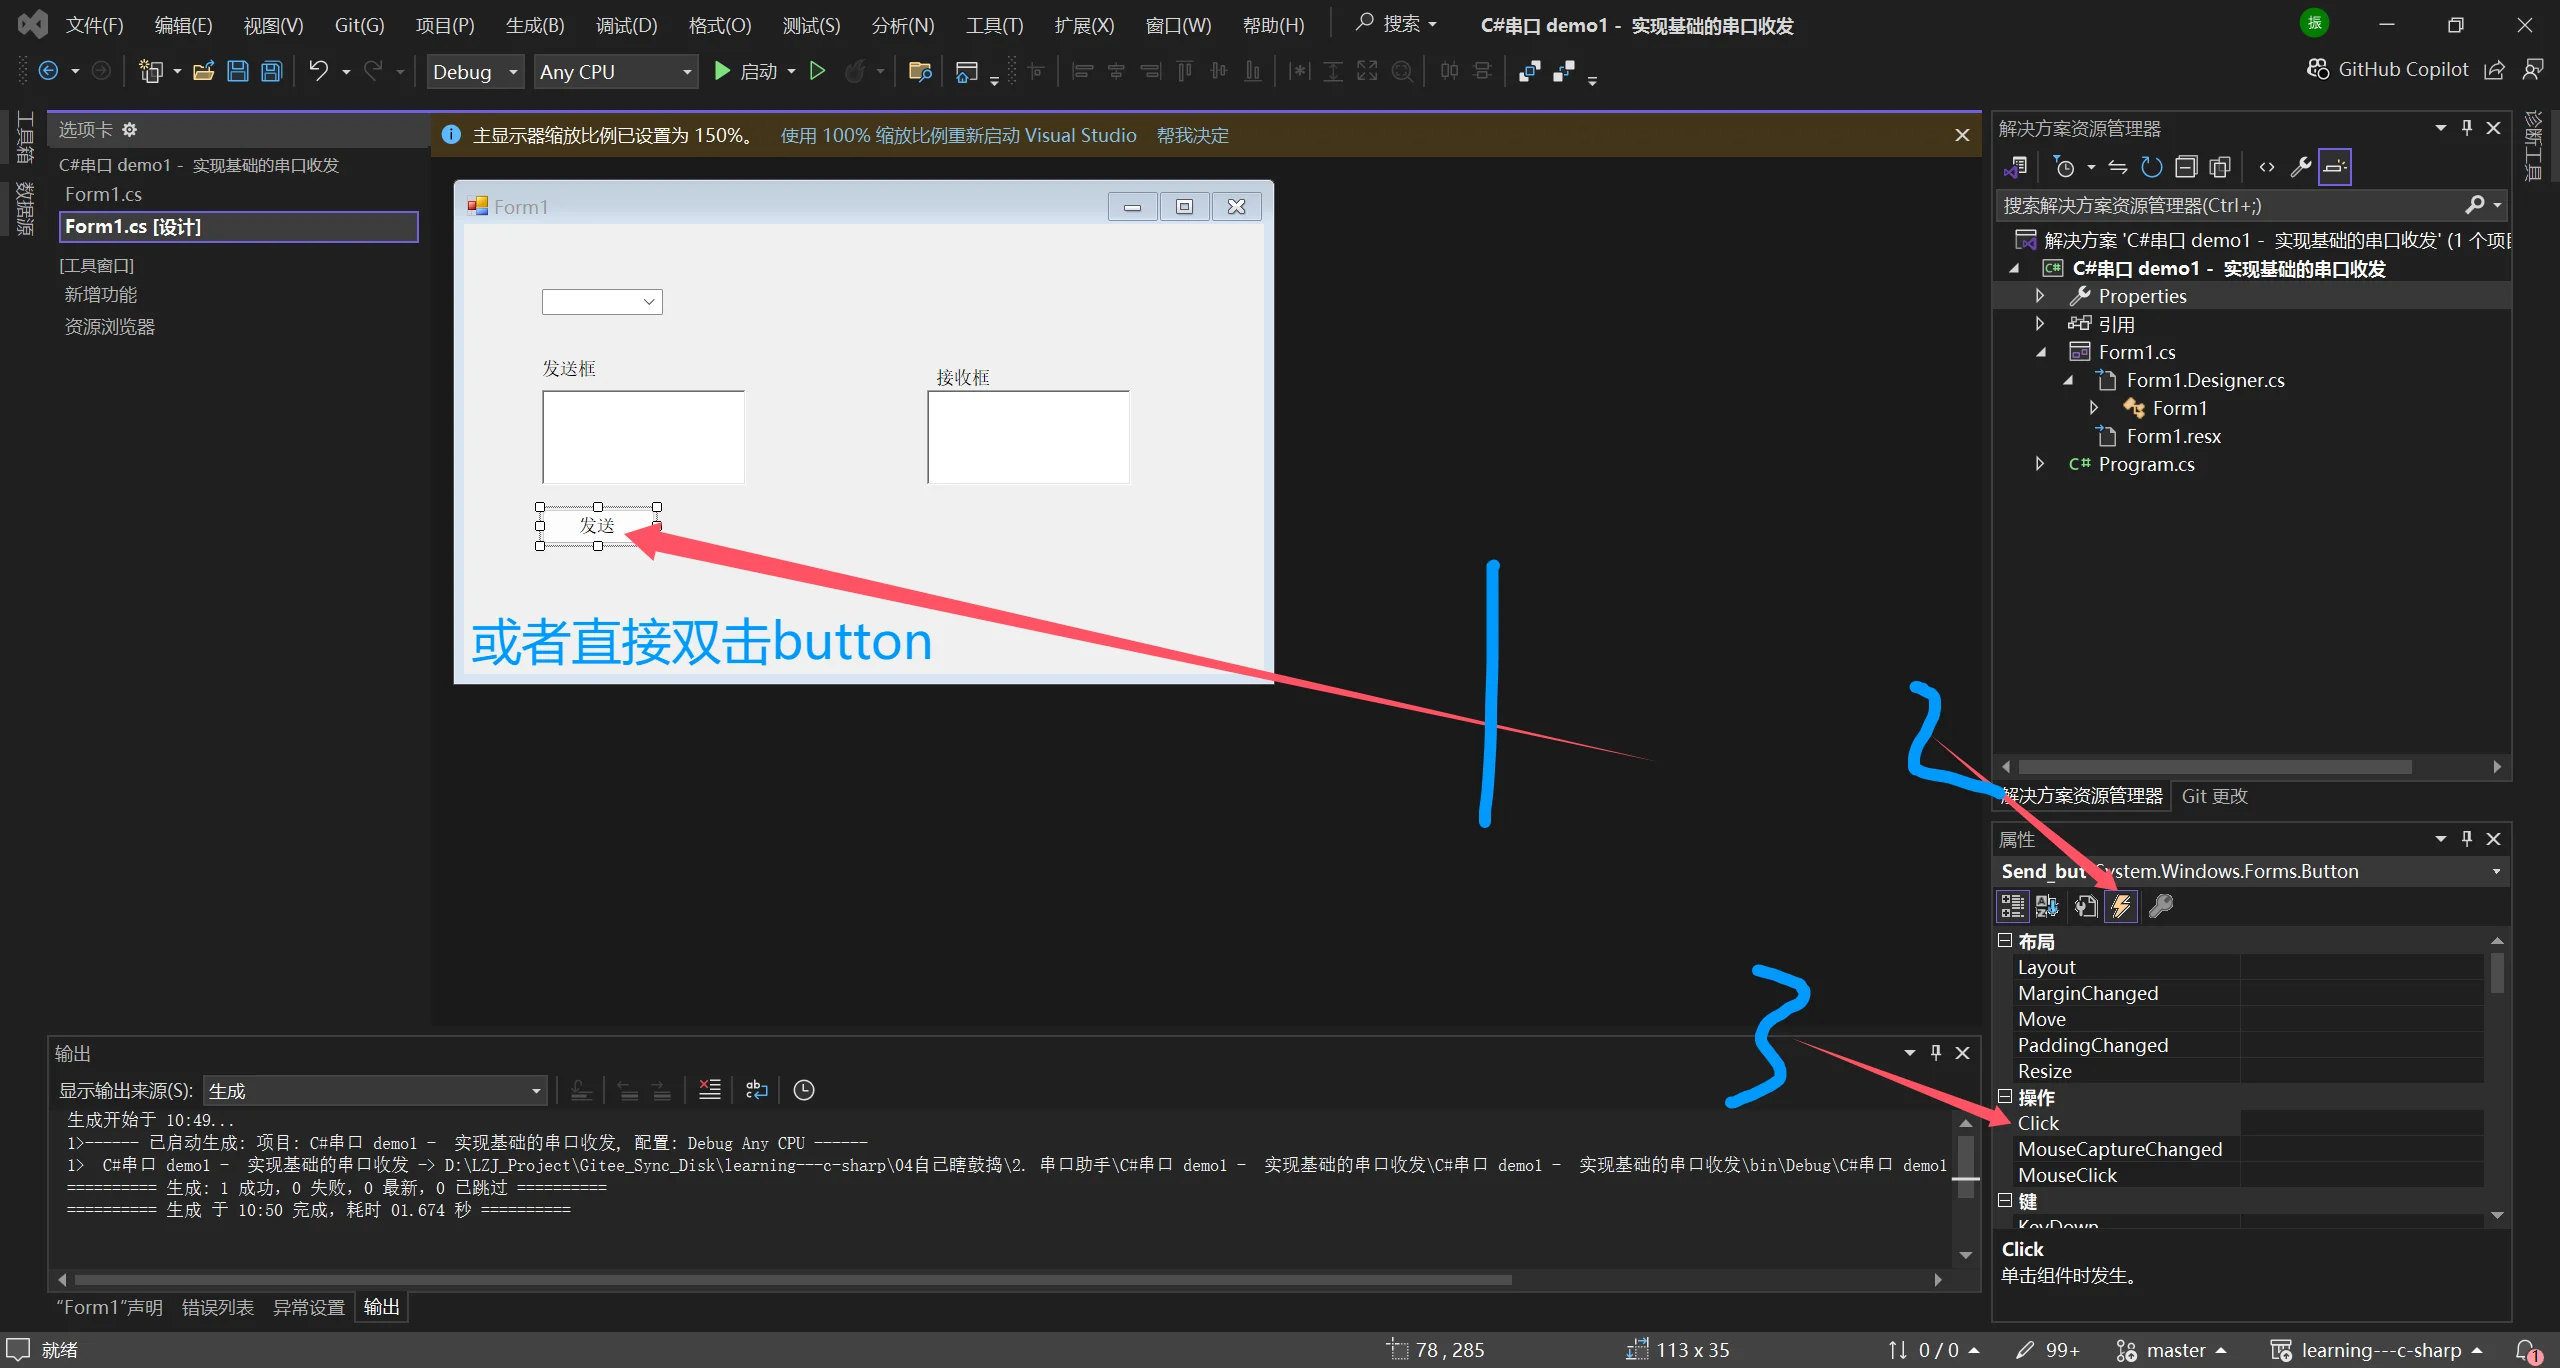
Task: Click the clock timestamp icon in Output toolbar
Action: (804, 1090)
